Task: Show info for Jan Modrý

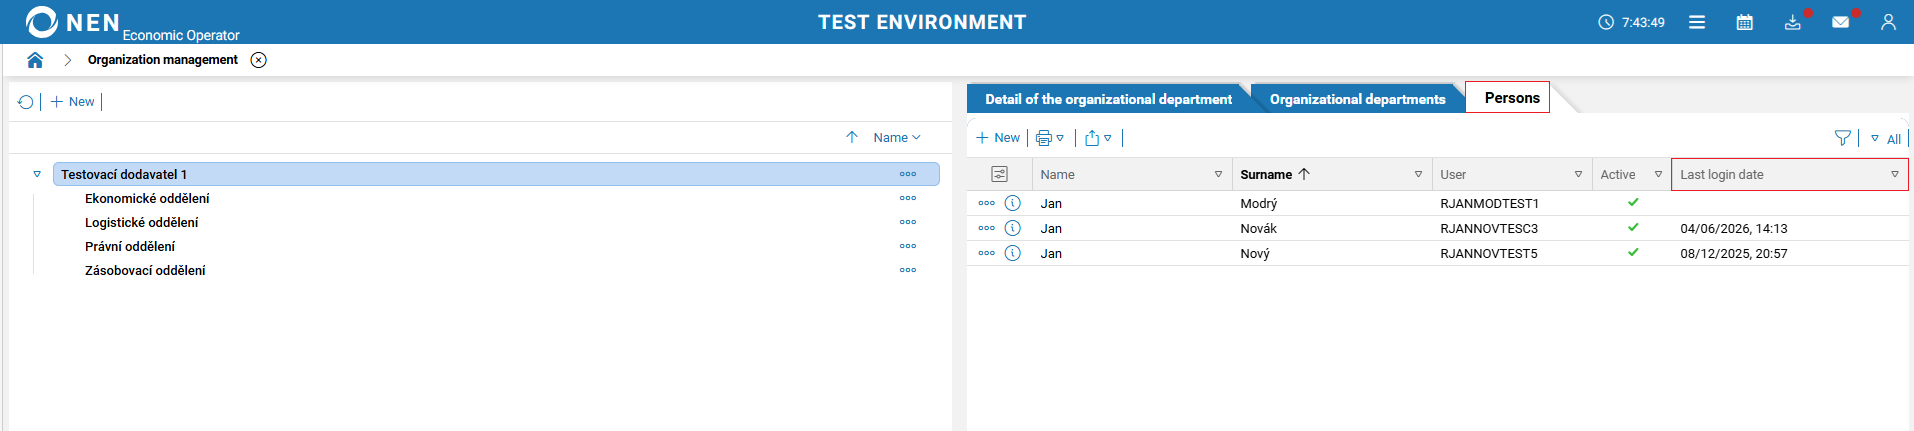Action: (1013, 203)
